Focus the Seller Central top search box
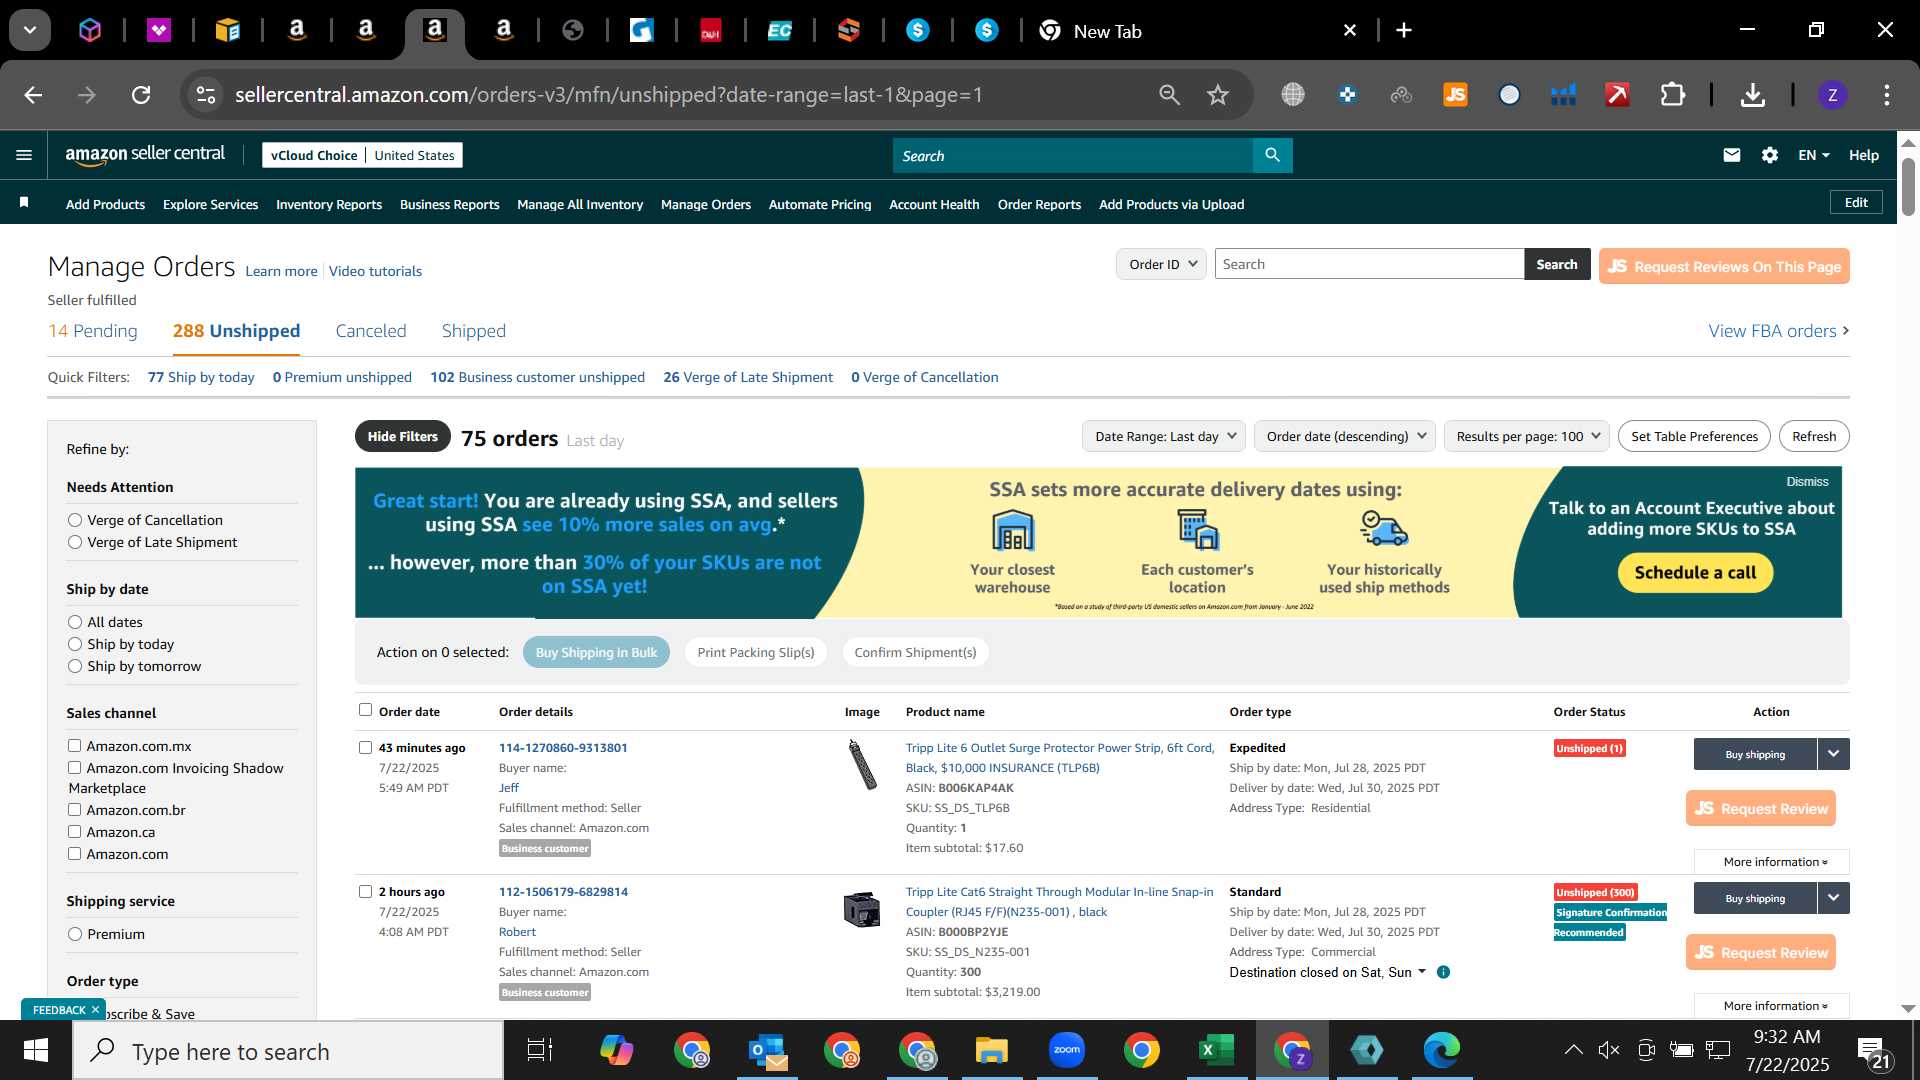The image size is (1920, 1080). [1072, 155]
